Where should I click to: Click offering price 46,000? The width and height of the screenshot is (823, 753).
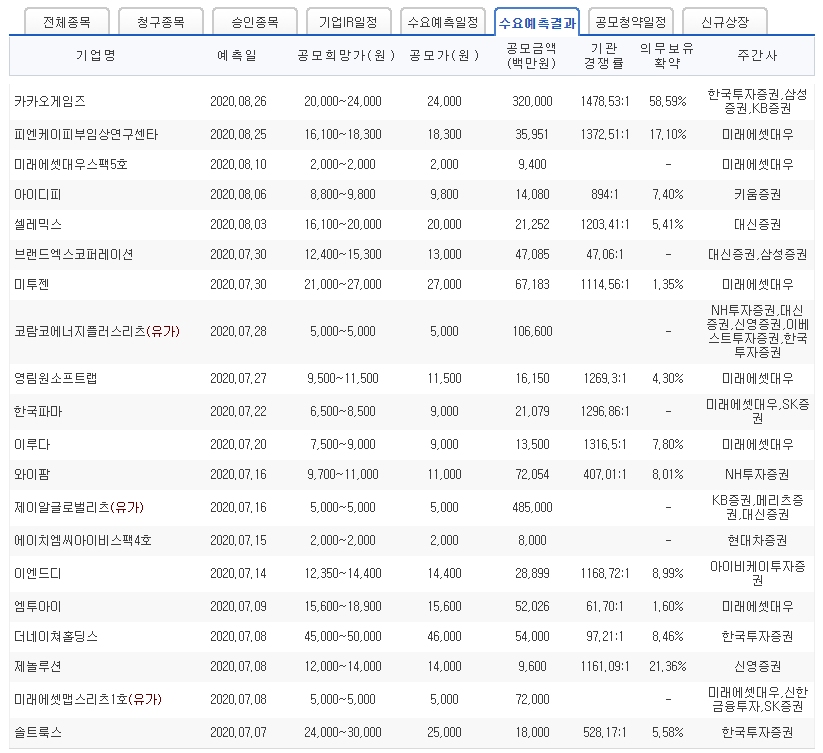coord(444,637)
